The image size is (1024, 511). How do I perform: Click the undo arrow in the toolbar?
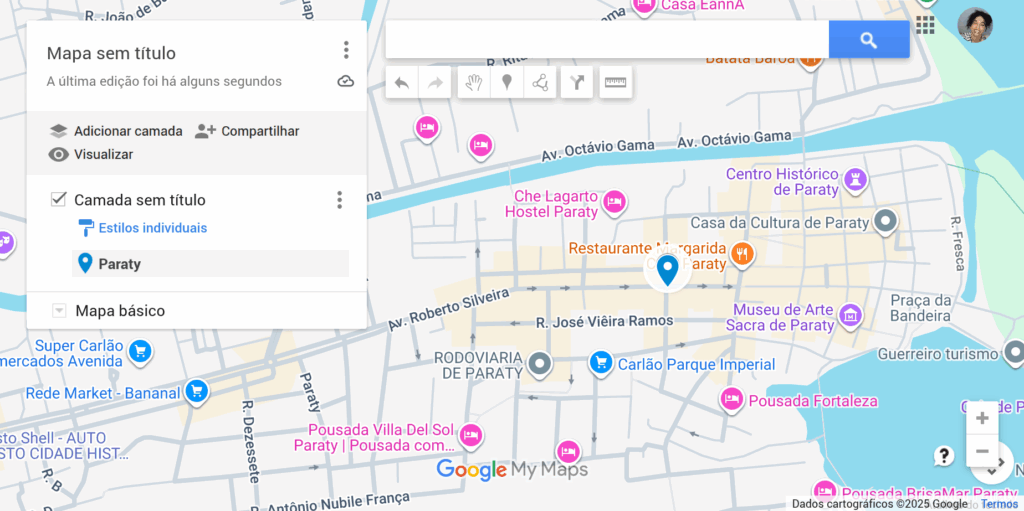tap(402, 83)
